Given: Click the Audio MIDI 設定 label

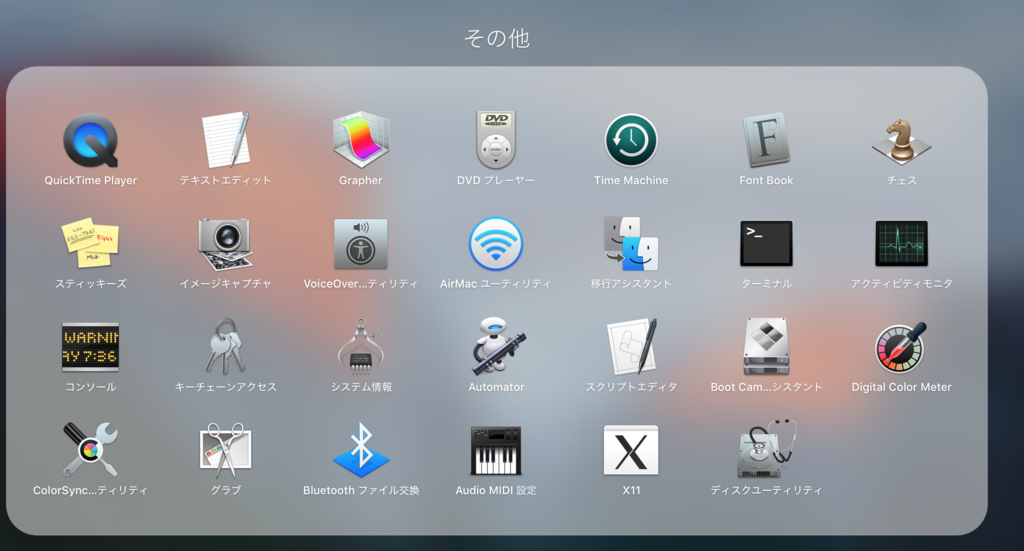Looking at the screenshot, I should coord(496,490).
